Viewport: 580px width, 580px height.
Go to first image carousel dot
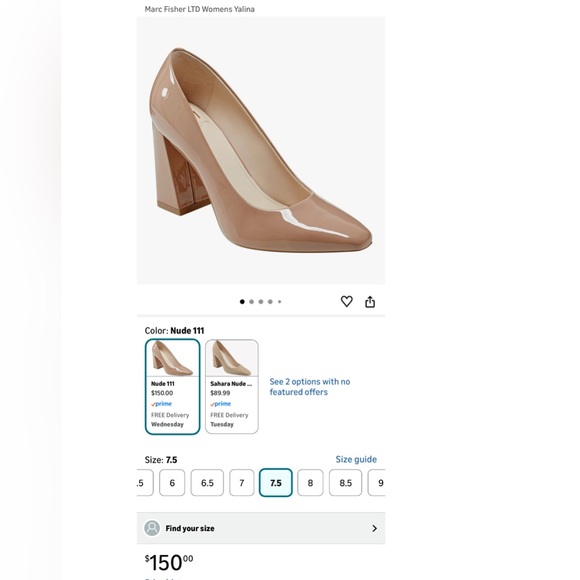coord(242,302)
